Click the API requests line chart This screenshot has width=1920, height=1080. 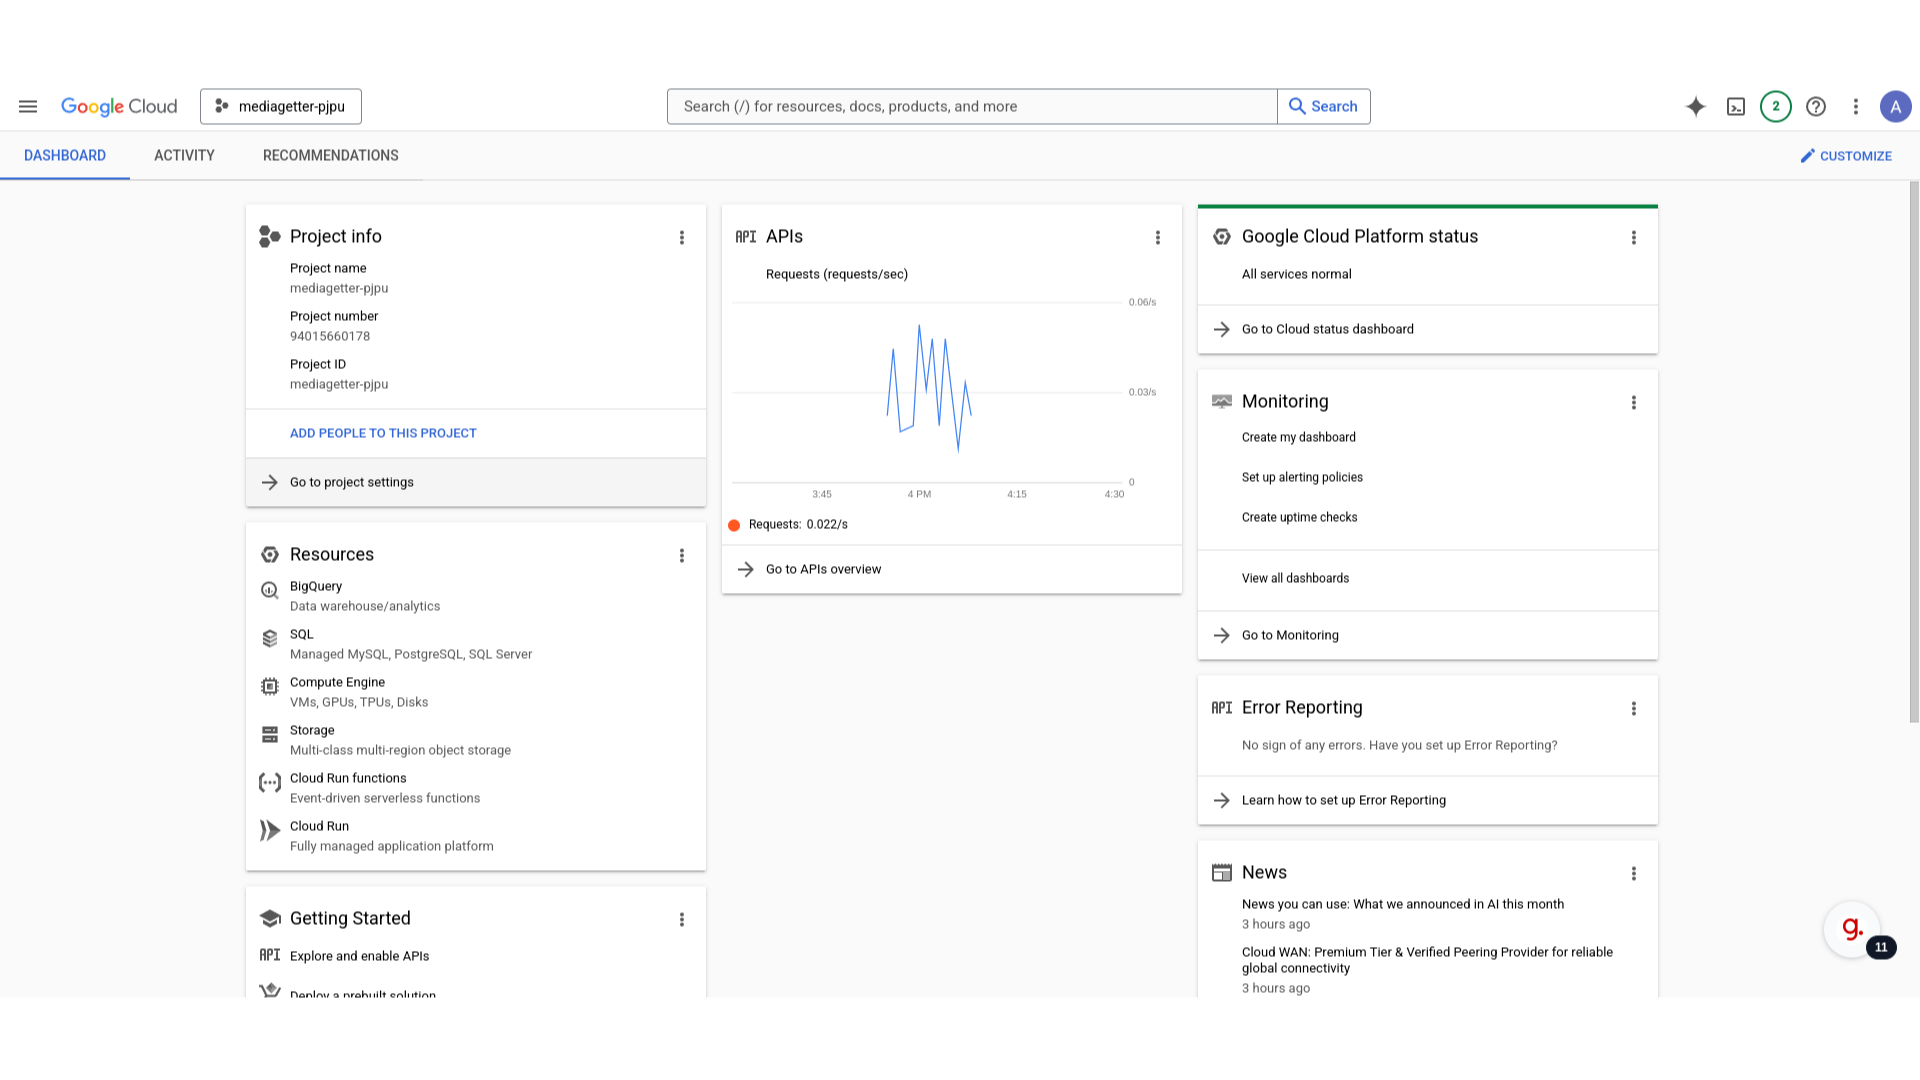pyautogui.click(x=929, y=390)
